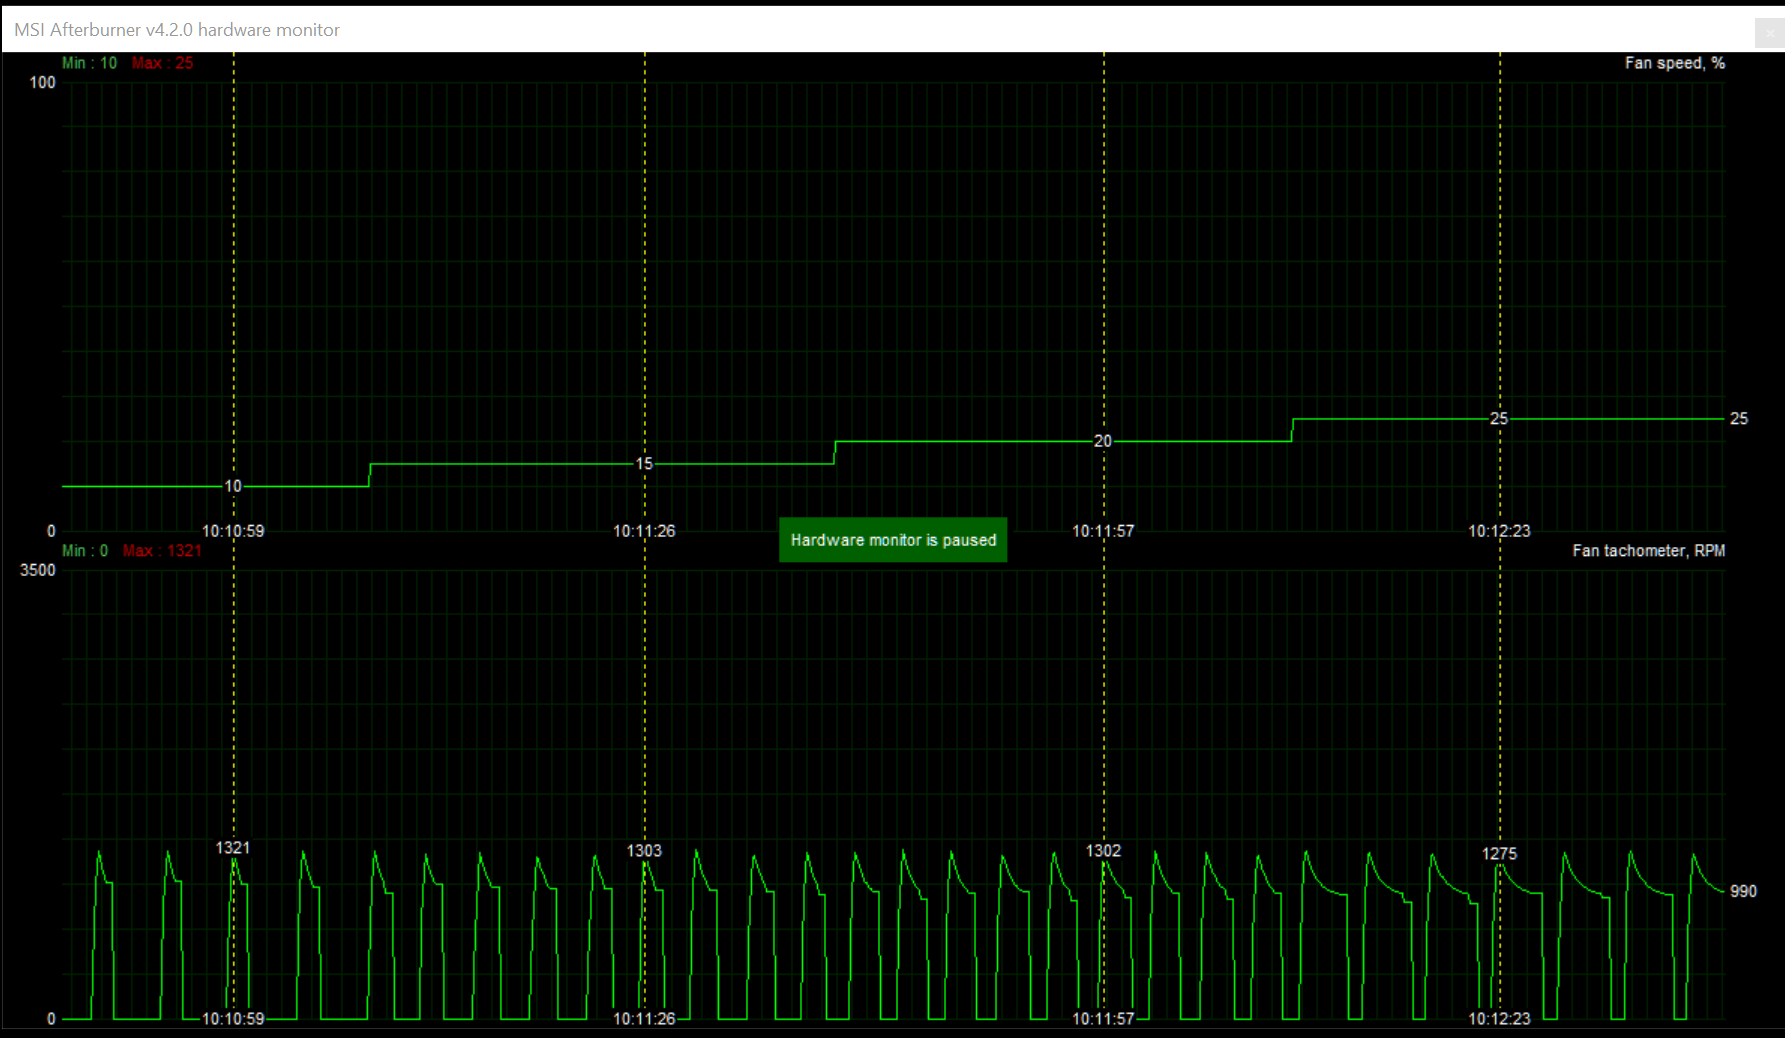Click the 3500 tachometer axis maximum label
Image resolution: width=1785 pixels, height=1038 pixels.
(38, 570)
